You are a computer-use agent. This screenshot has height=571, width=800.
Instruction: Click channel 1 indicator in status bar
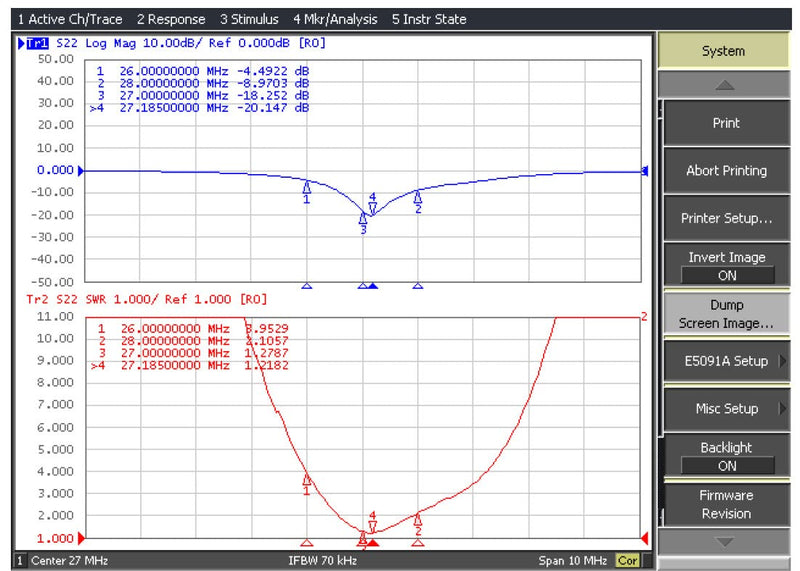coord(20,561)
